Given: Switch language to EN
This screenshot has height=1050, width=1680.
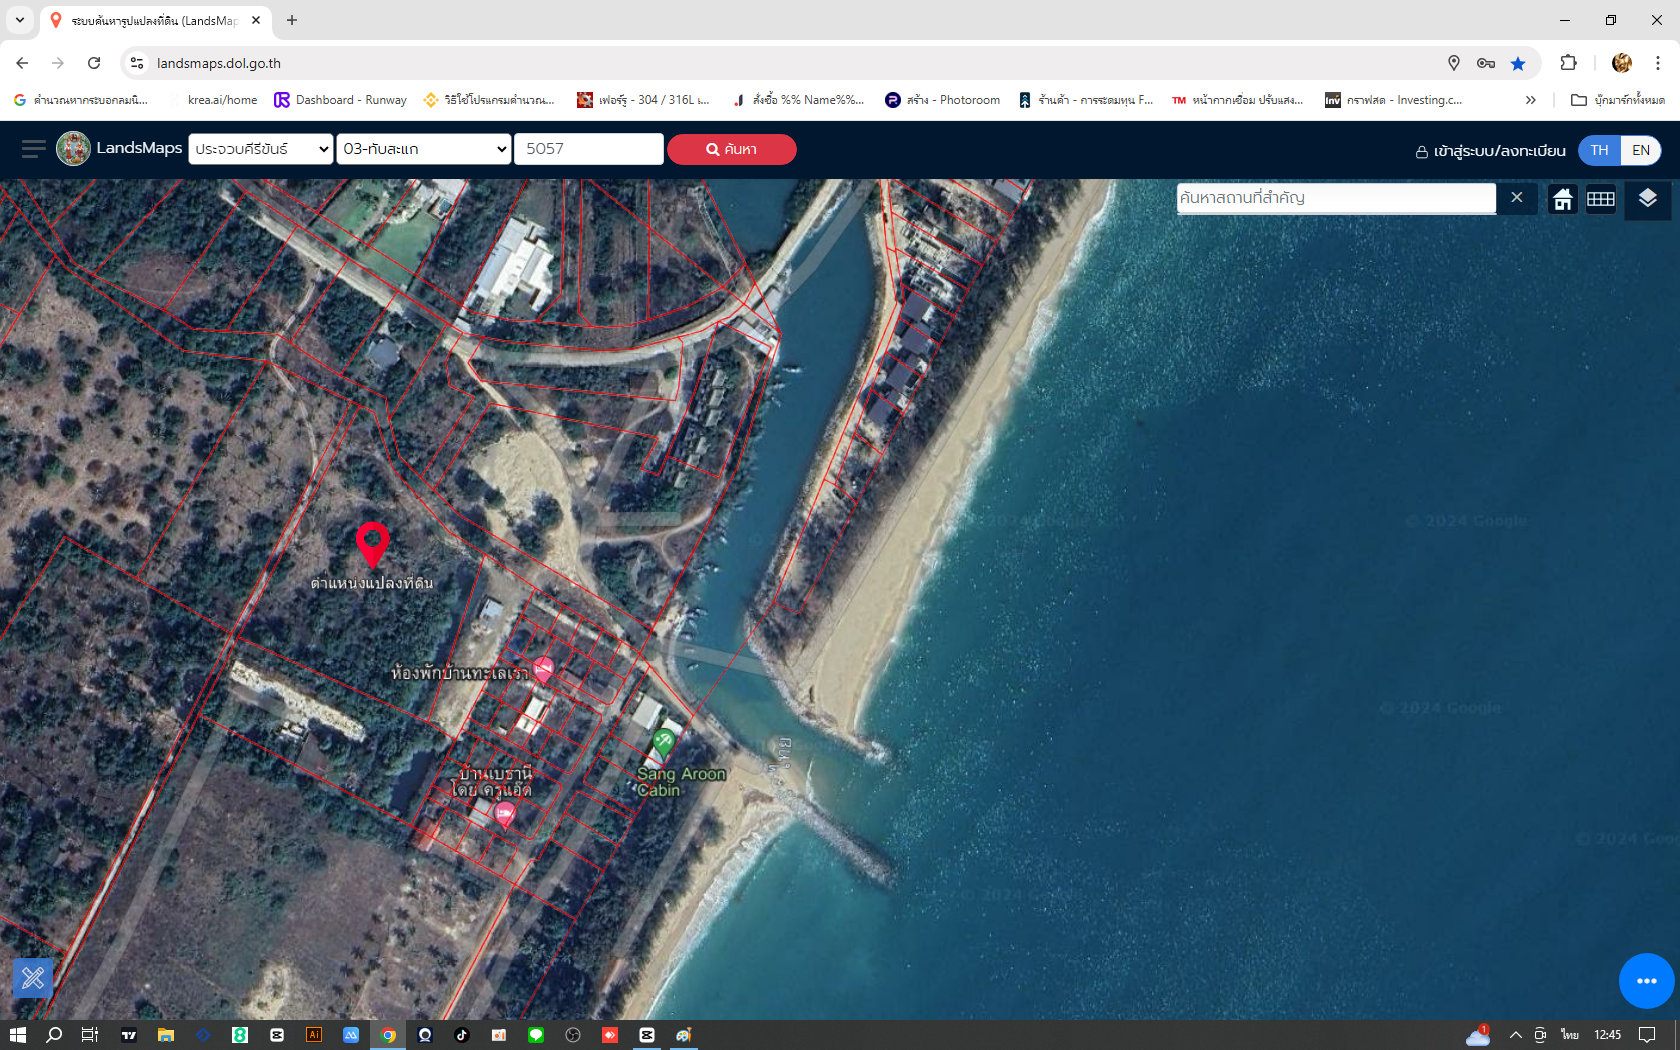Looking at the screenshot, I should tap(1641, 150).
